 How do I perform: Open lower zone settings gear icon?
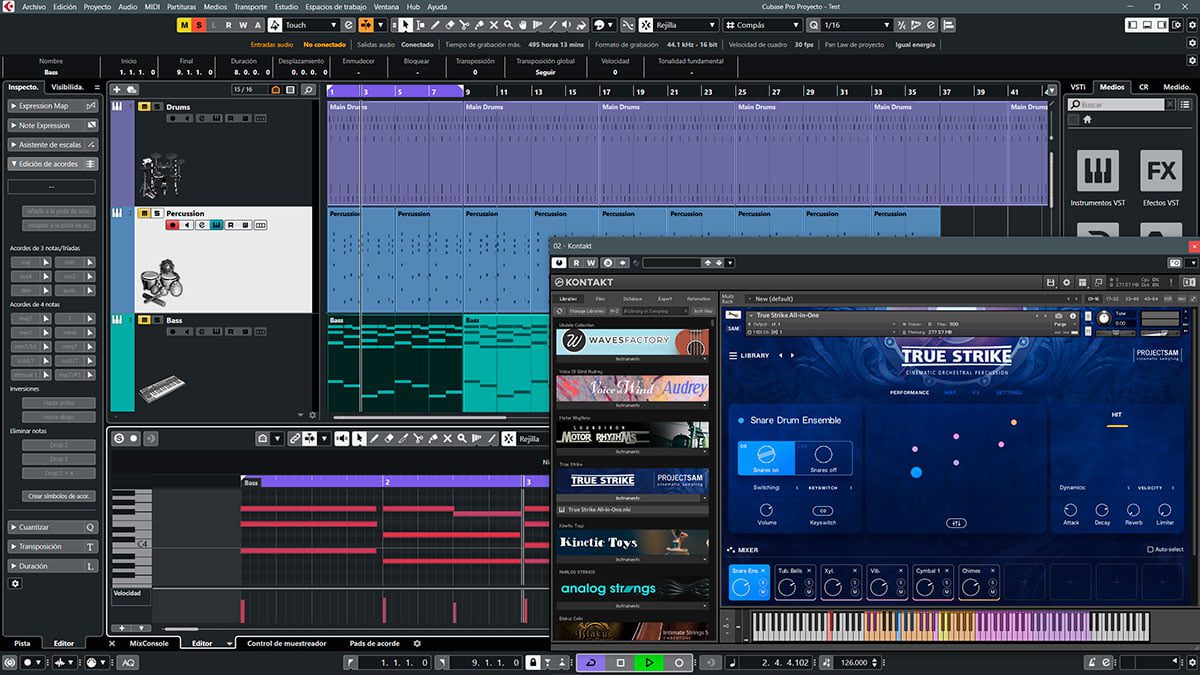pos(418,643)
